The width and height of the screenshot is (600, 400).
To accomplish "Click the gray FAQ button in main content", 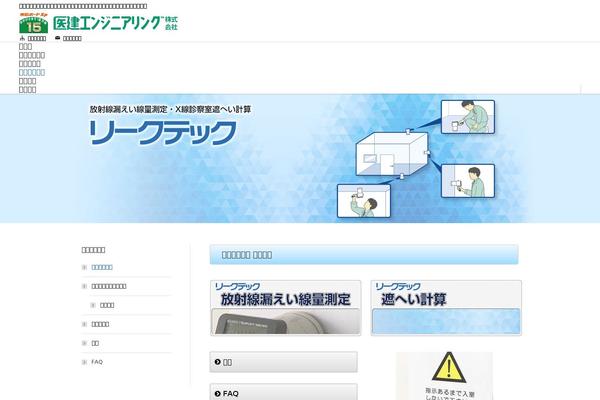I will pyautogui.click(x=284, y=392).
